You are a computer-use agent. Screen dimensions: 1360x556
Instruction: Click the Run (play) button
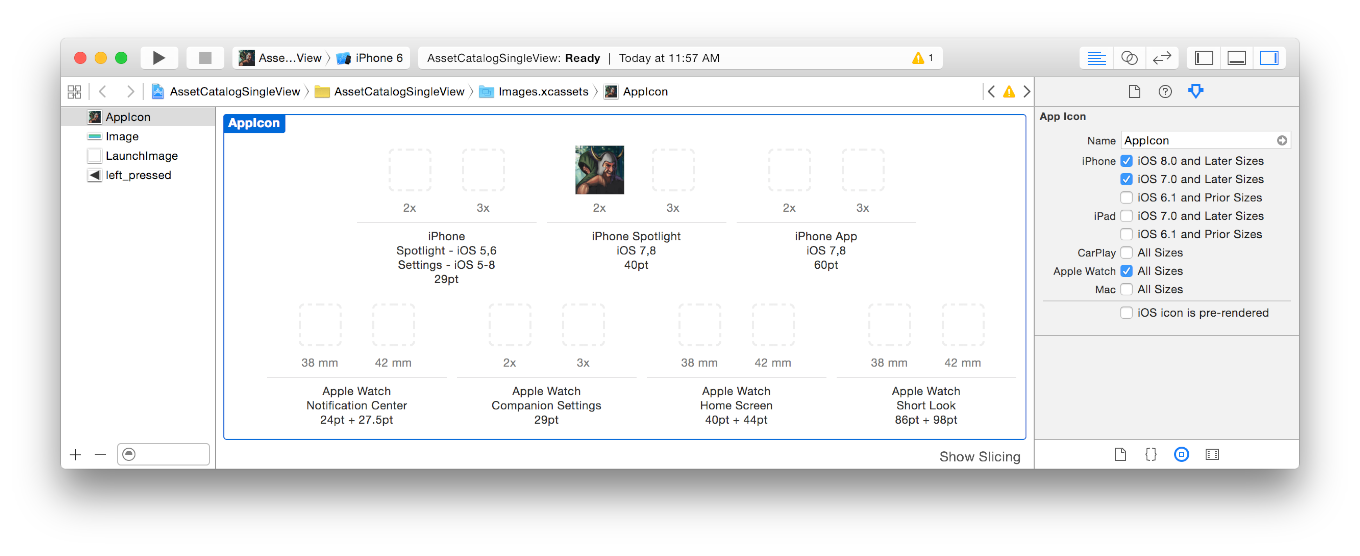tap(159, 58)
